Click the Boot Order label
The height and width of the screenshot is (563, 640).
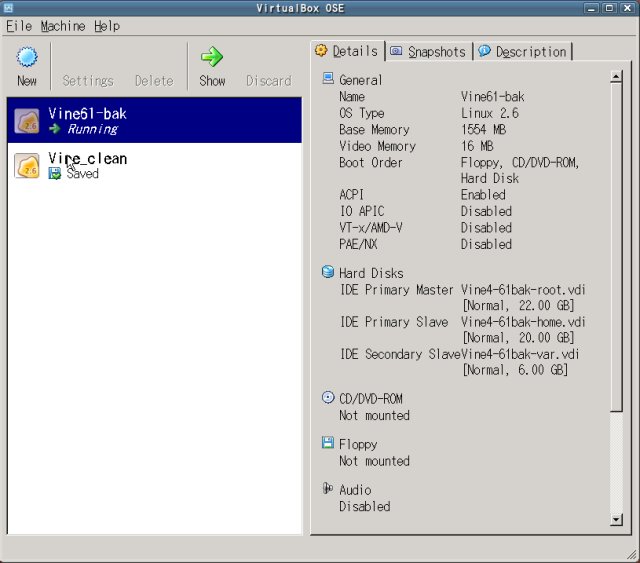coord(371,162)
